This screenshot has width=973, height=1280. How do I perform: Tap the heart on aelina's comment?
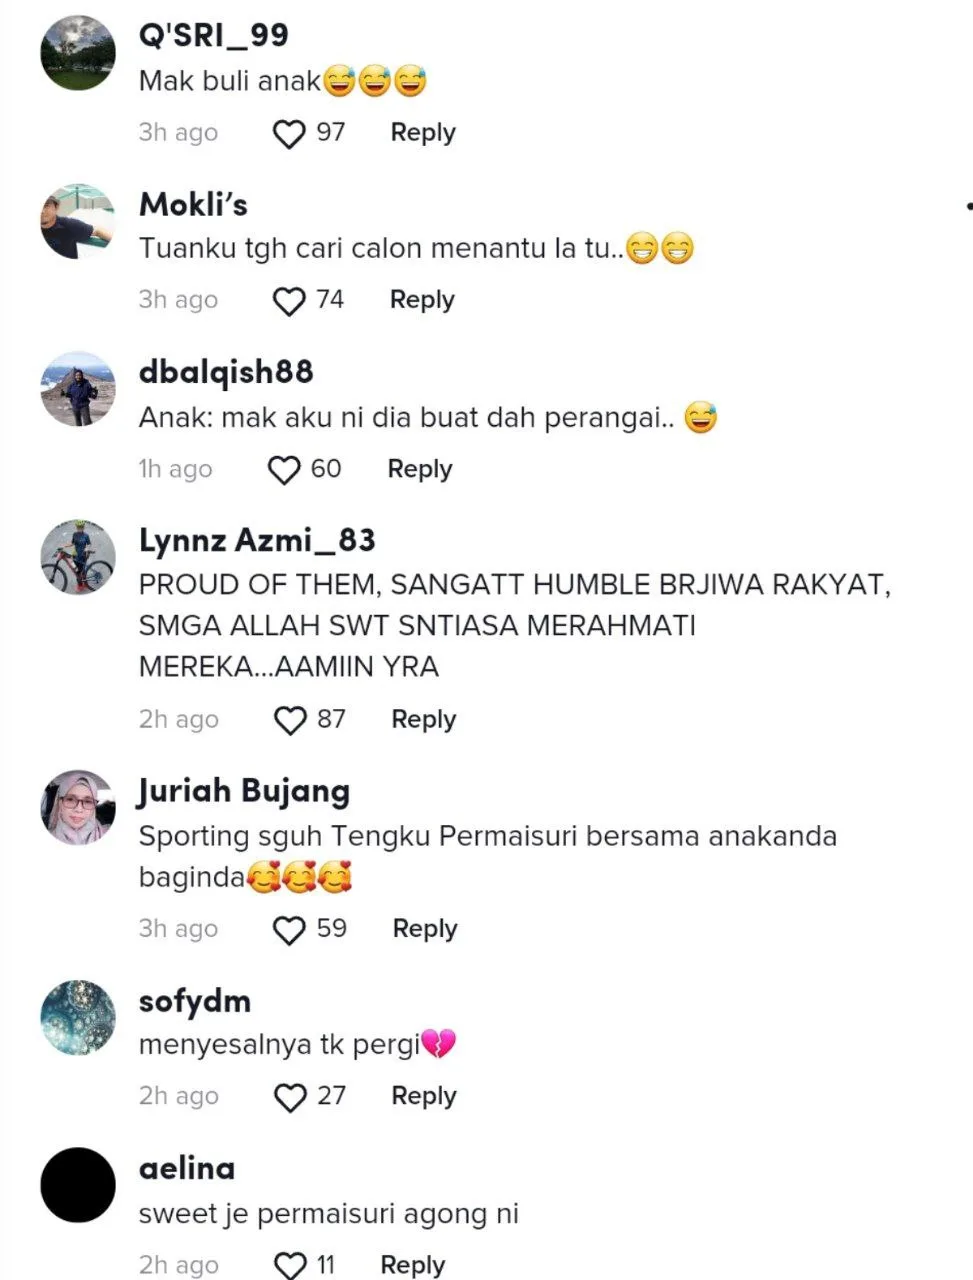pyautogui.click(x=290, y=1265)
